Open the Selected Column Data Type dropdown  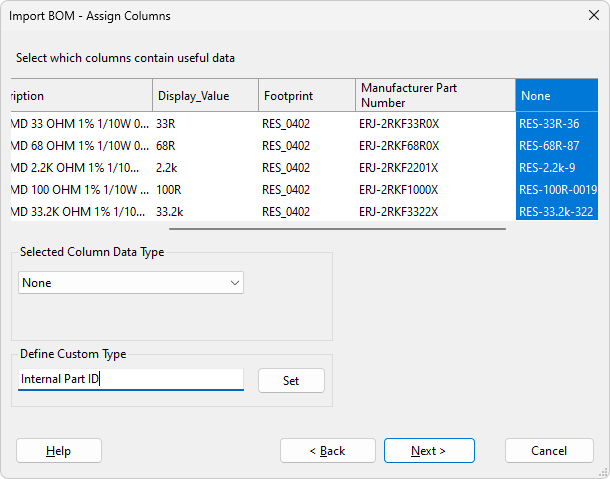(131, 283)
